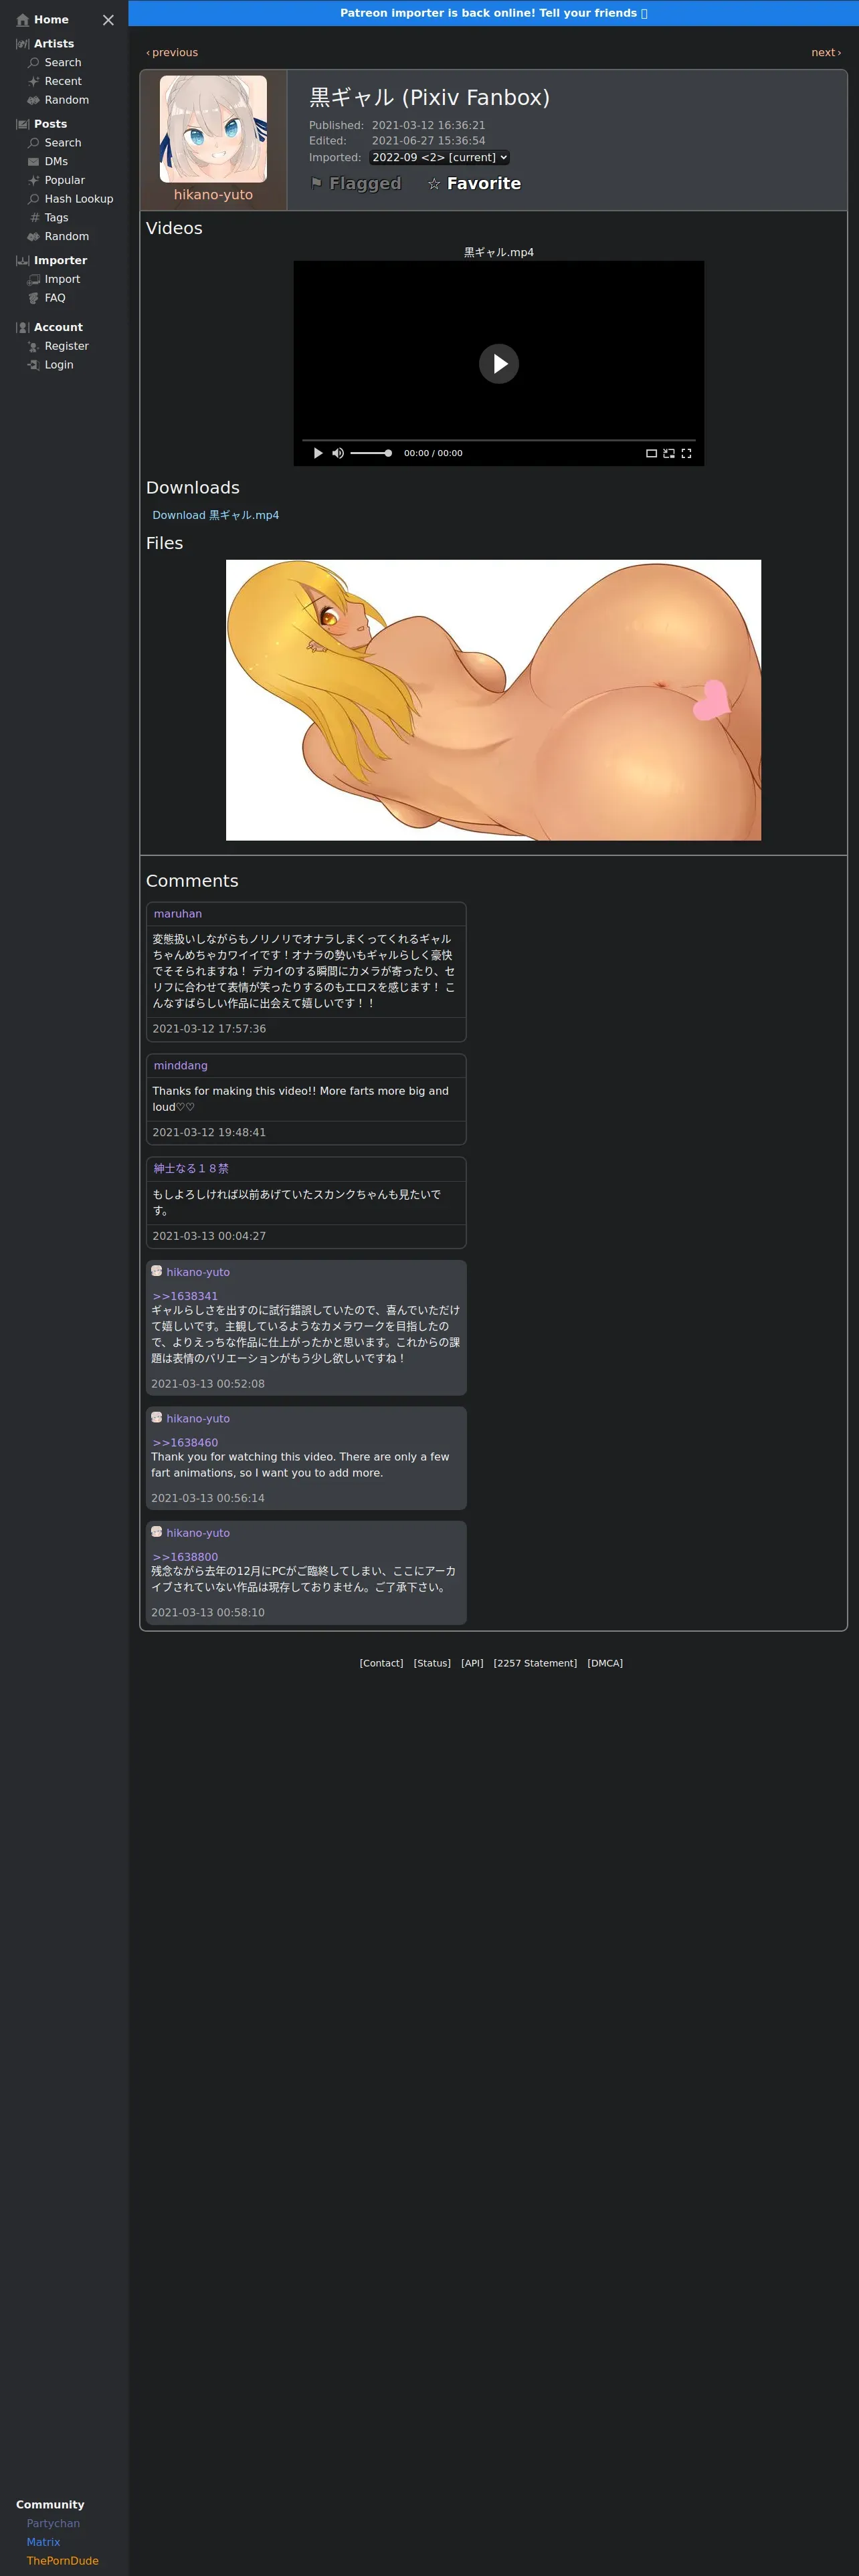
Task: Open the Imported revision dropdown
Action: pos(439,158)
